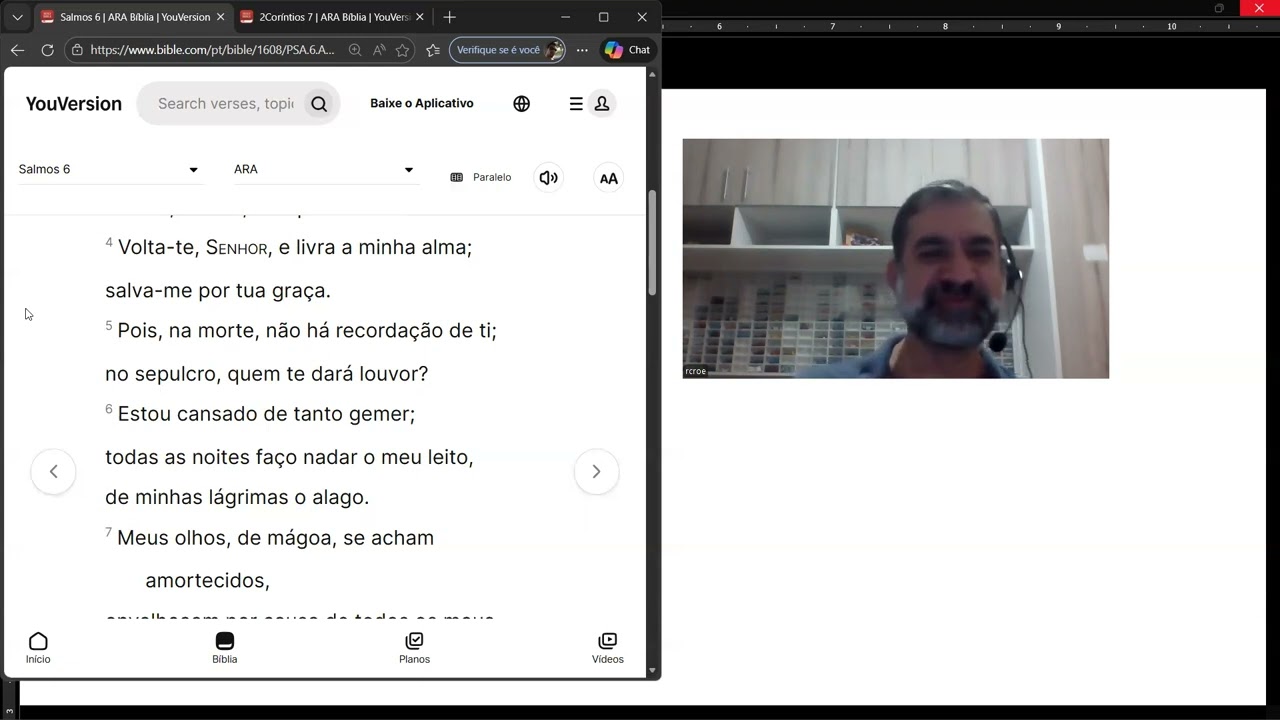Close the background window red X
This screenshot has width=1280, height=720.
pos(1257,8)
